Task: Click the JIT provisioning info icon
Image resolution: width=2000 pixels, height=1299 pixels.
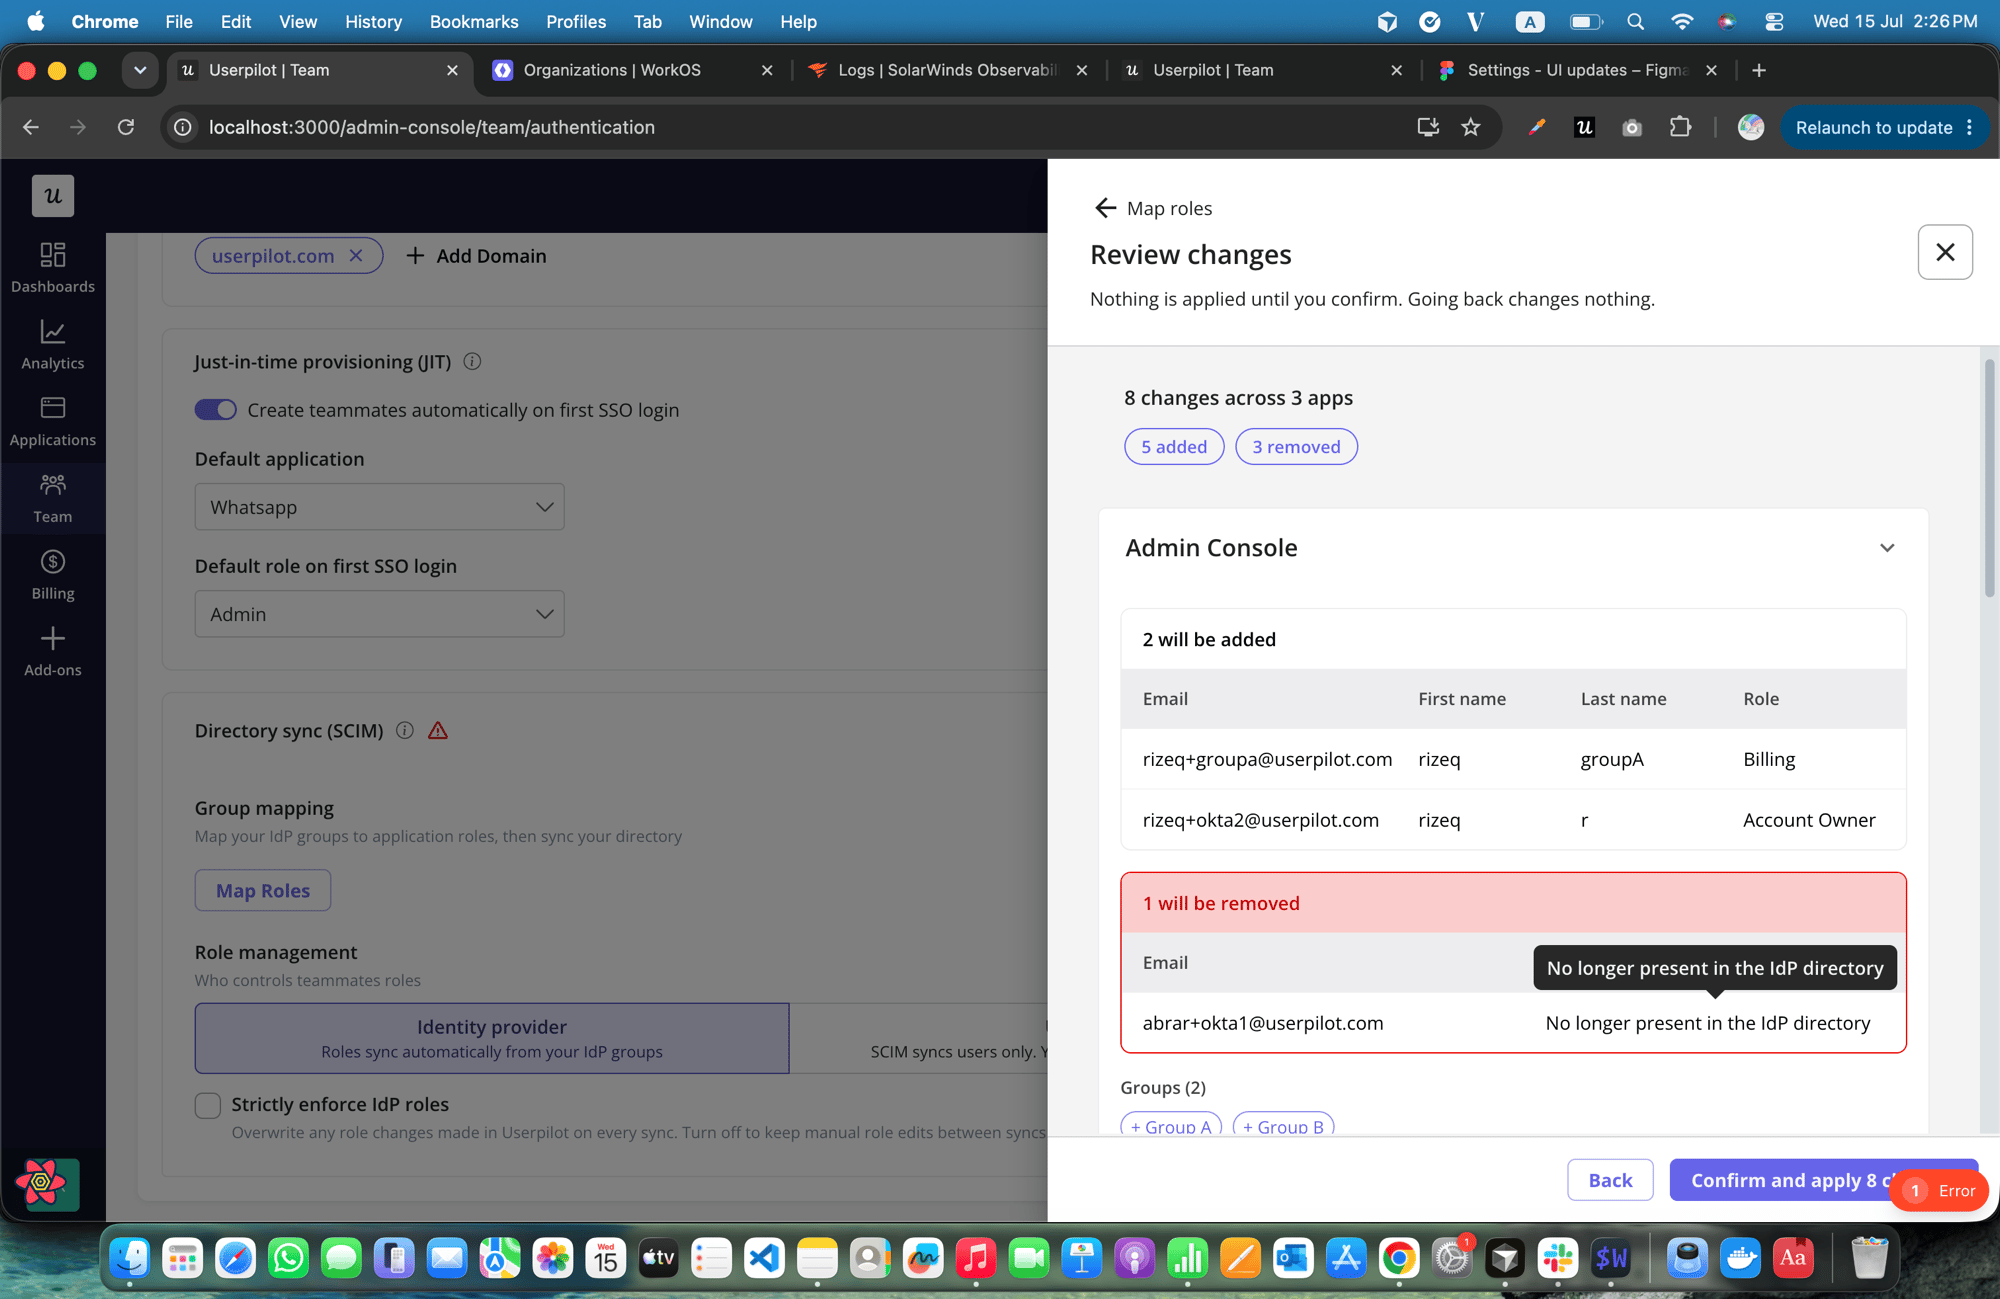Action: tap(473, 361)
